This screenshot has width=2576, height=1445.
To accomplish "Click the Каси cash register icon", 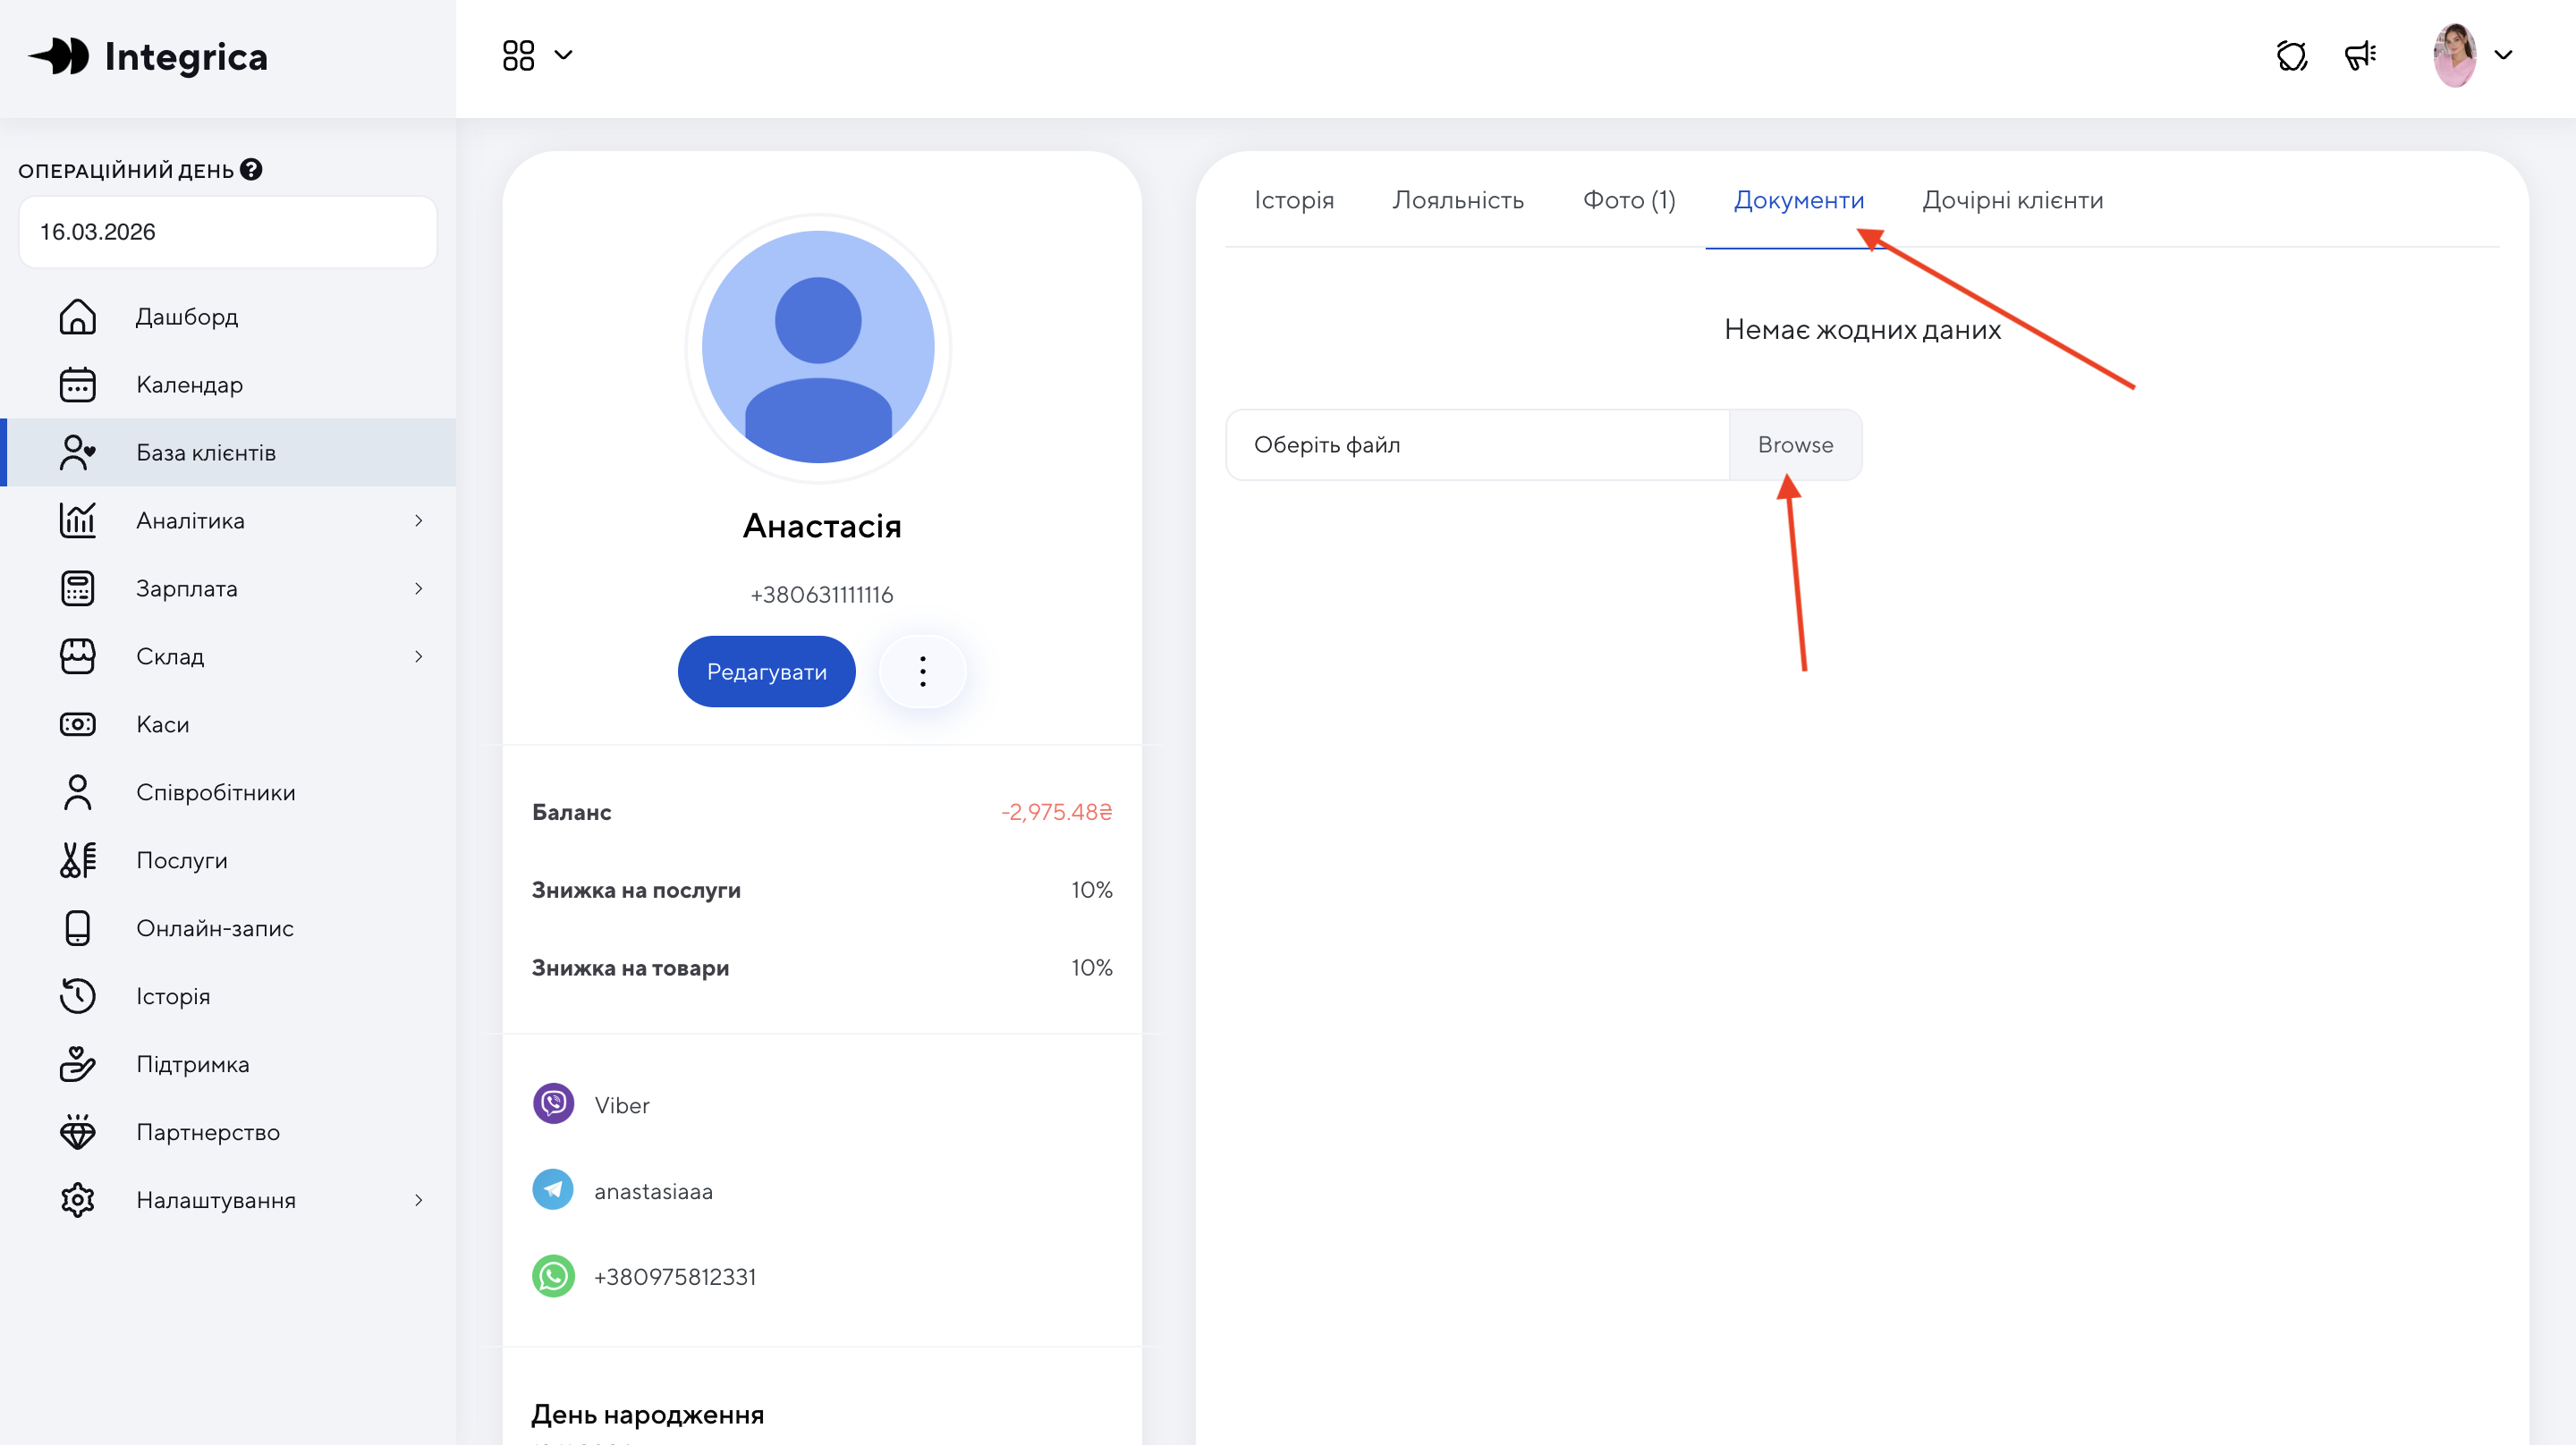I will tap(77, 724).
